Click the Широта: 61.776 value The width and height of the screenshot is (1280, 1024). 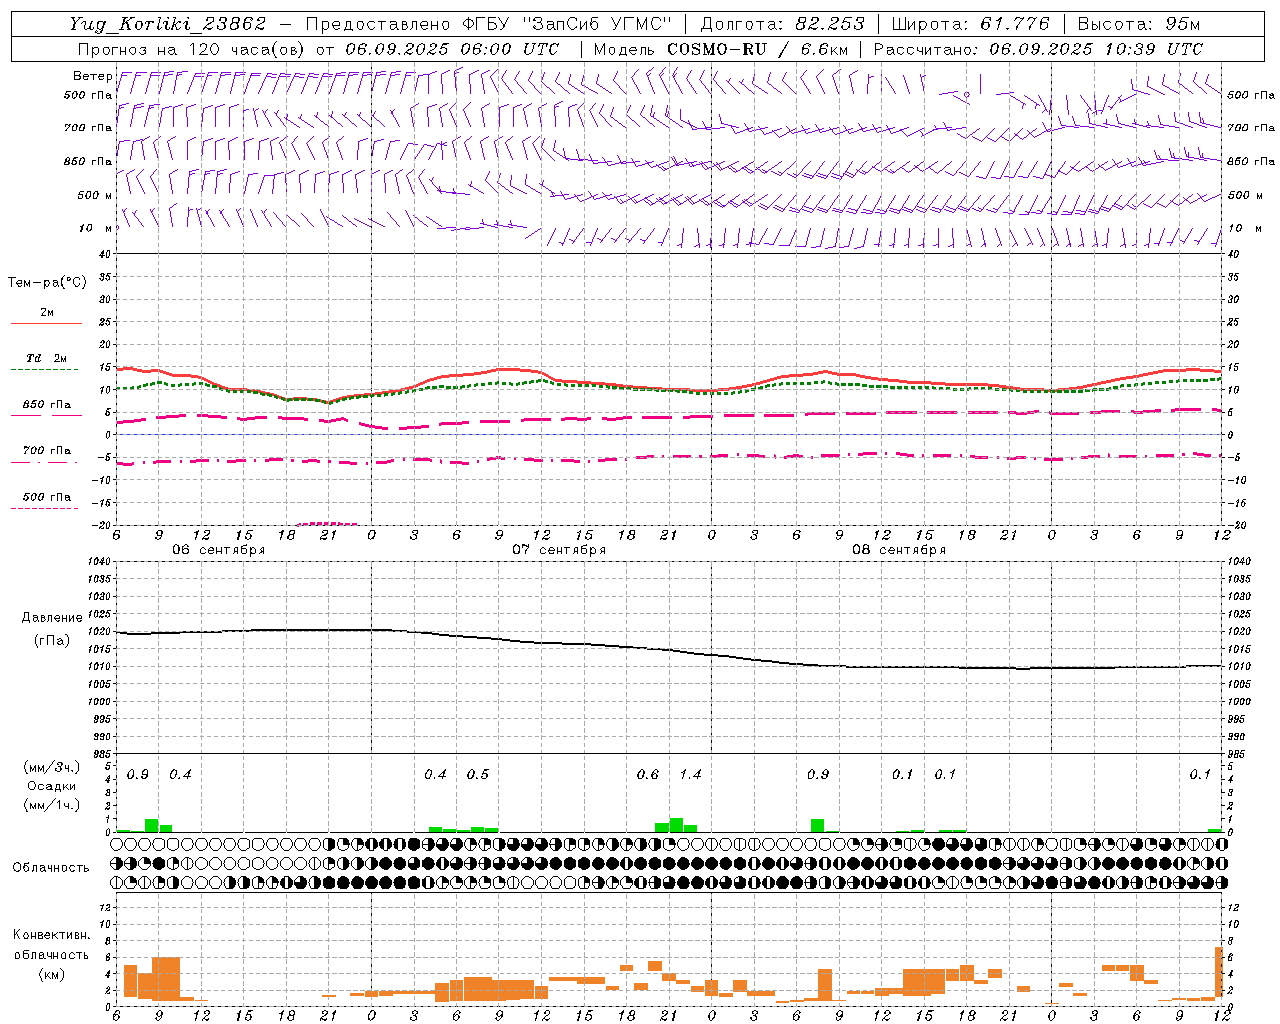click(x=970, y=25)
